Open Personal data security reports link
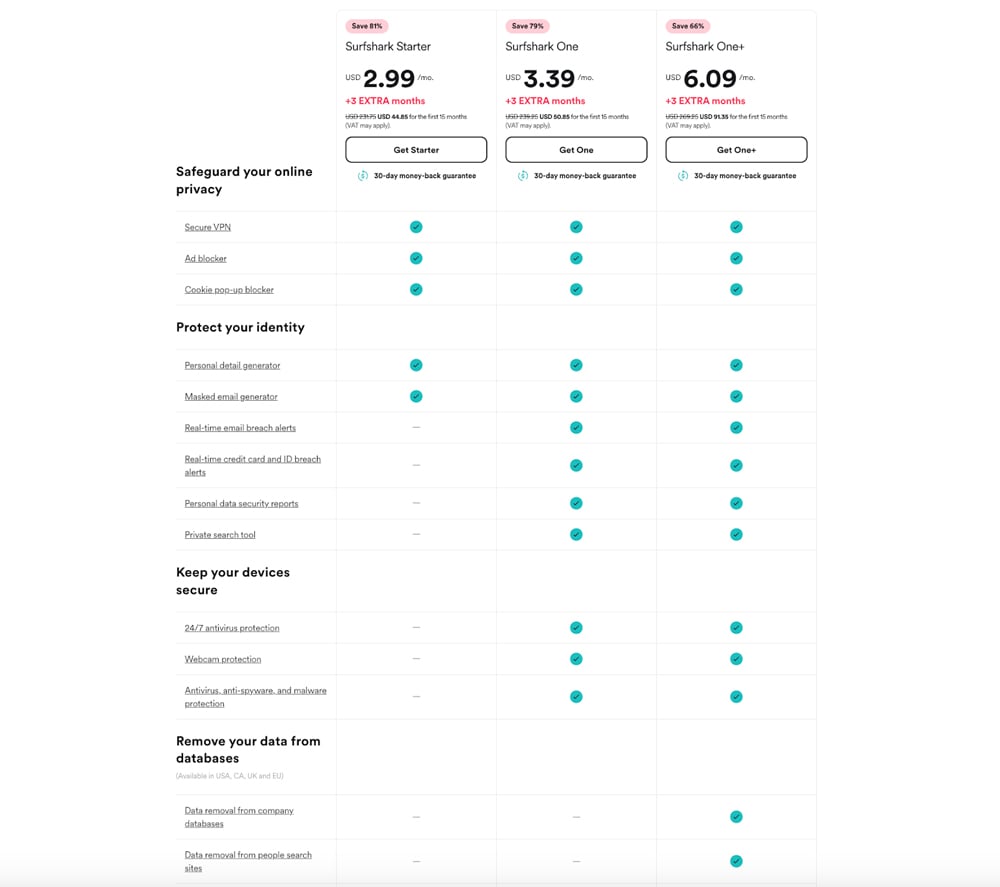 [x=241, y=504]
